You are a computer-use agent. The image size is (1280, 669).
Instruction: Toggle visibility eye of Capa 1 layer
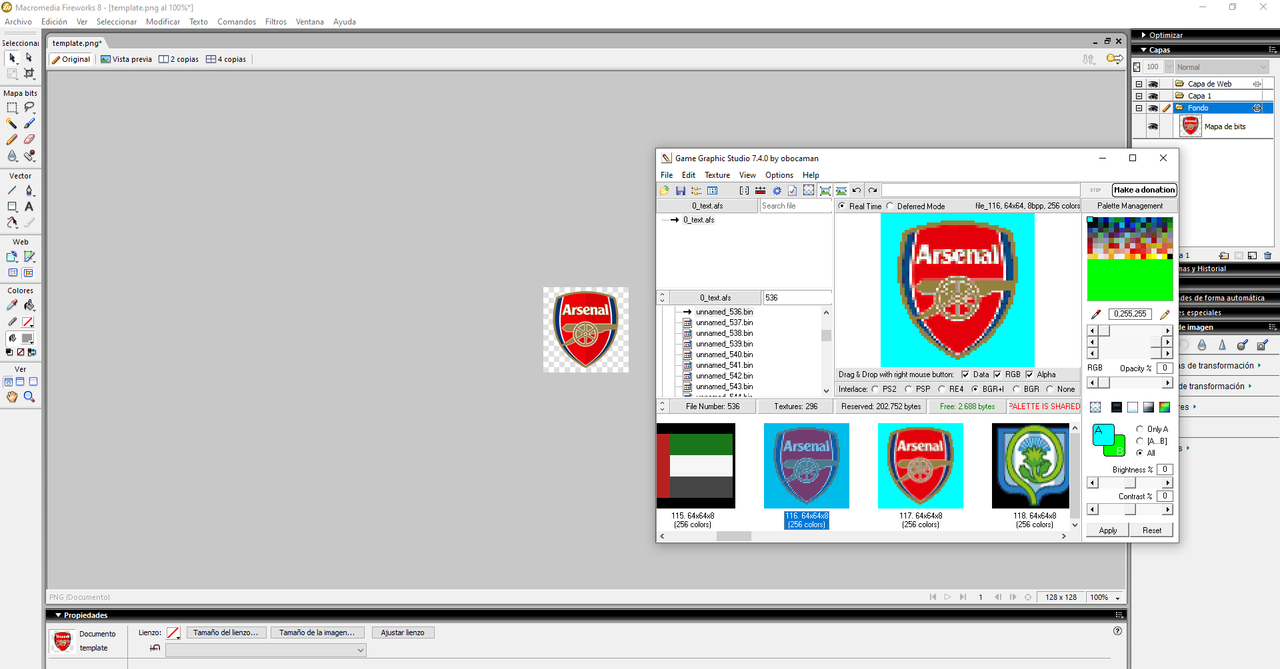[1152, 96]
